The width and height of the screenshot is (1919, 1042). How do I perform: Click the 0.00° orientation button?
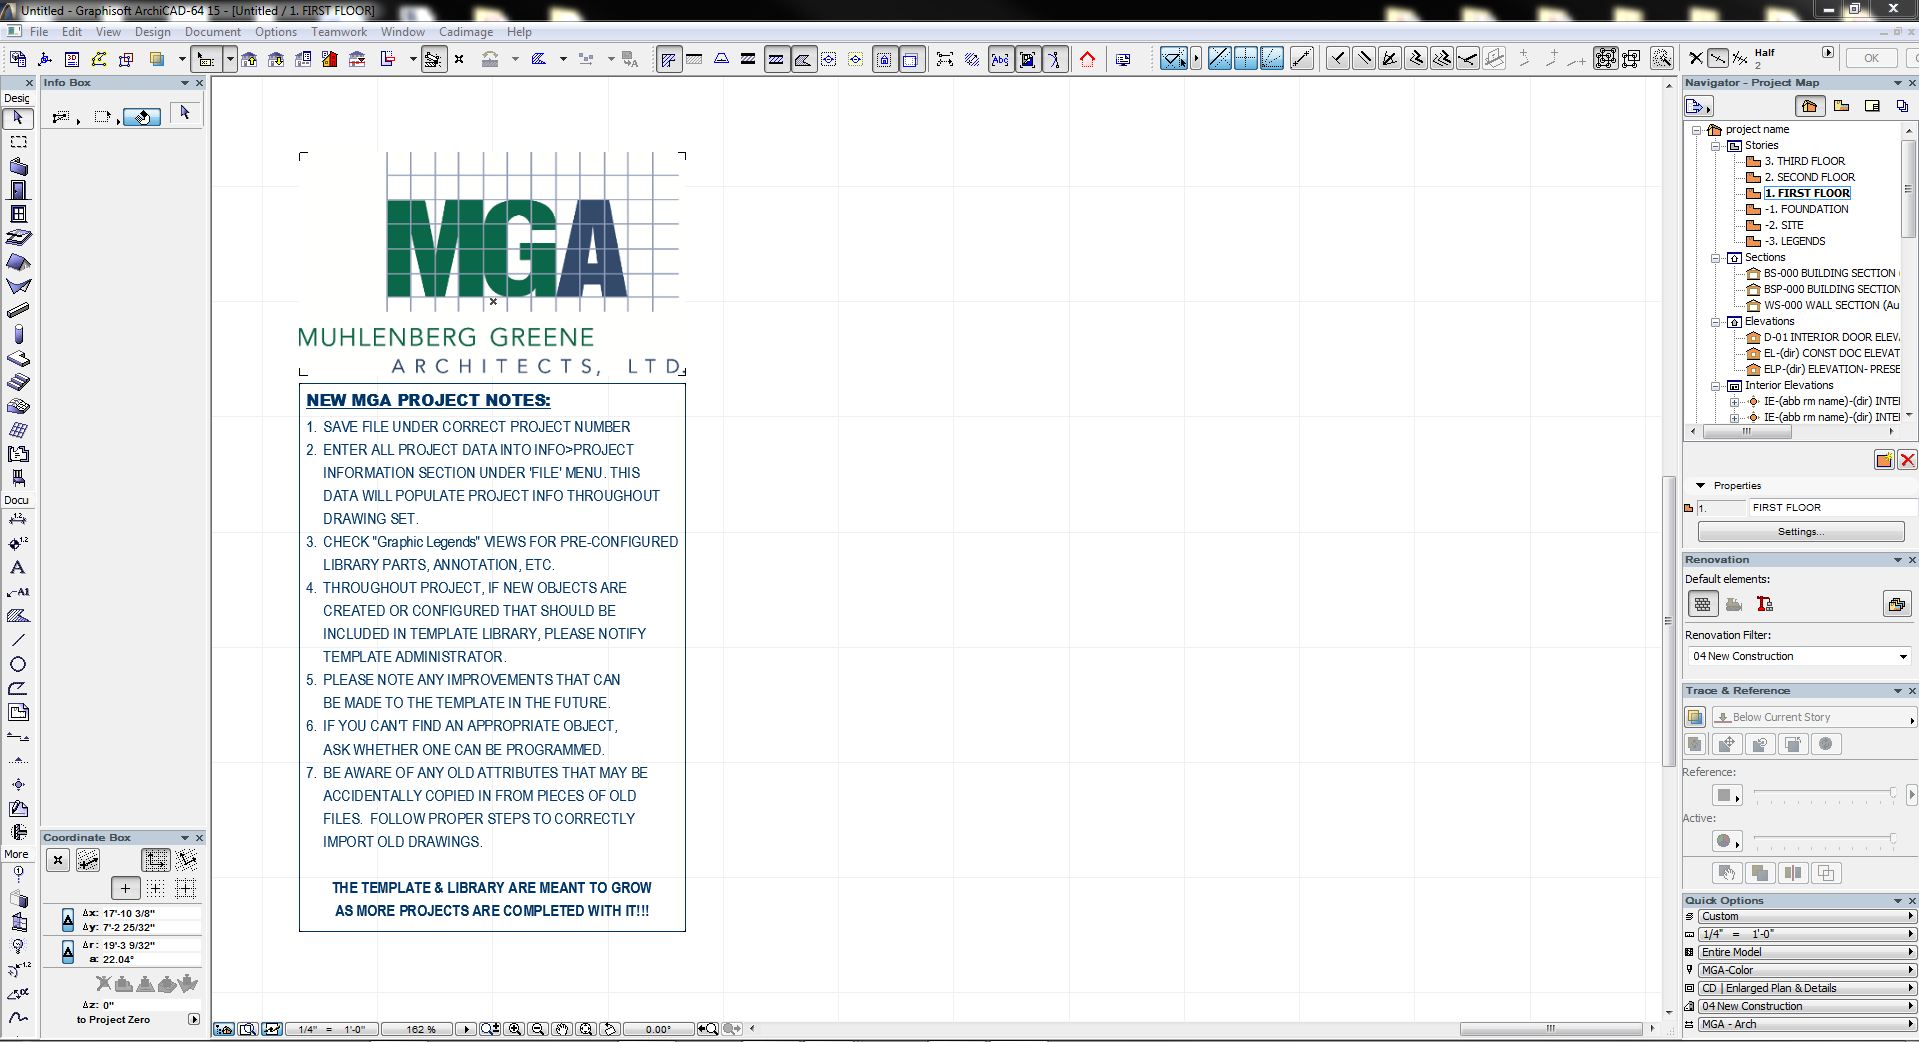click(659, 1029)
